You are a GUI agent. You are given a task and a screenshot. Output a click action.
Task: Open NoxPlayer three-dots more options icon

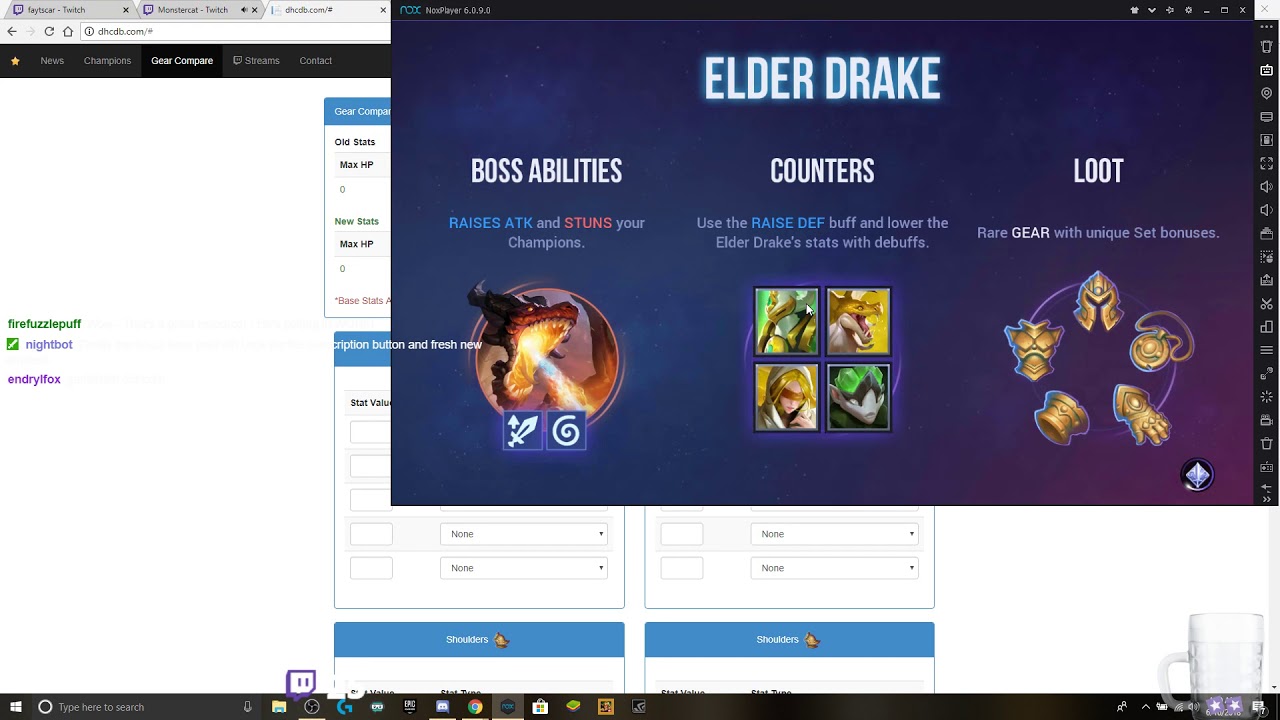point(1267,28)
